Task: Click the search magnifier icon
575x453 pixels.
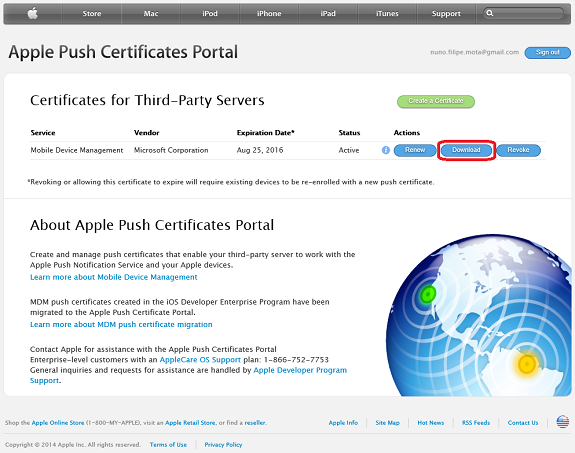Action: [x=490, y=13]
